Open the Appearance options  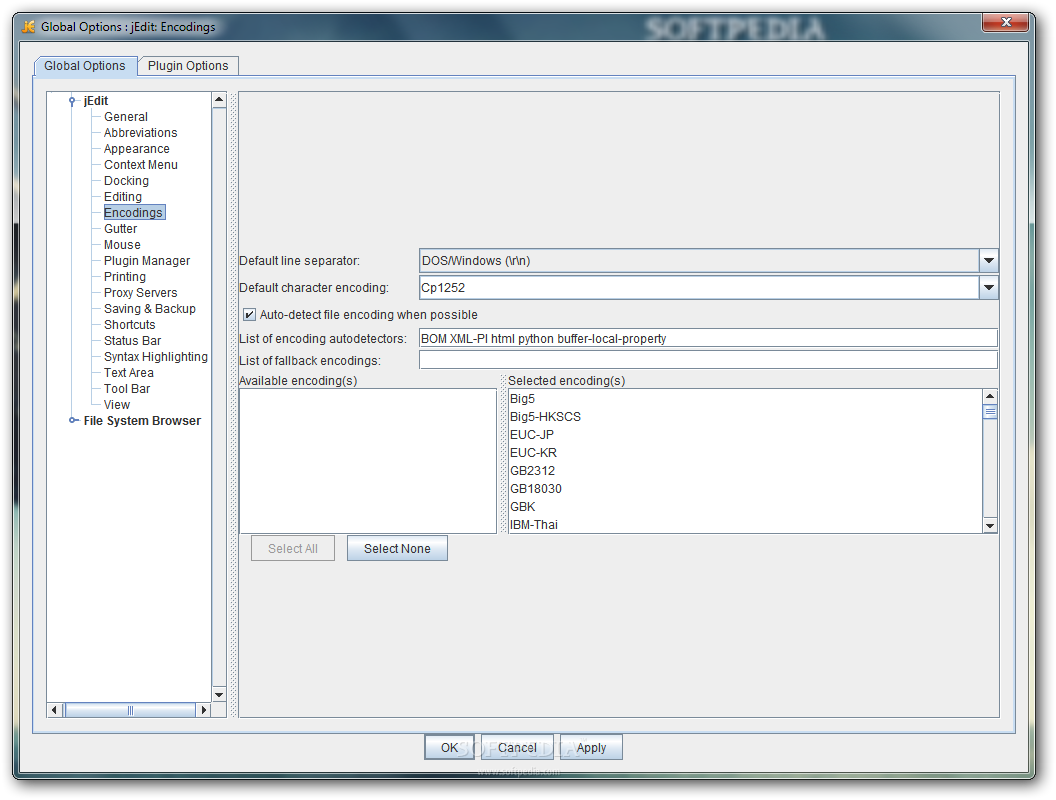[137, 149]
